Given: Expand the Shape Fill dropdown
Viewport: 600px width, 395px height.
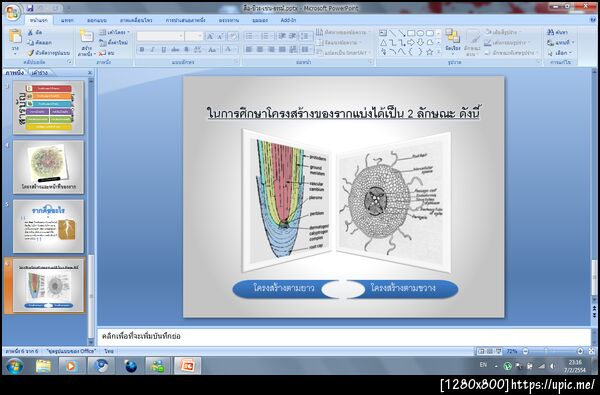Looking at the screenshot, I should pos(504,32).
